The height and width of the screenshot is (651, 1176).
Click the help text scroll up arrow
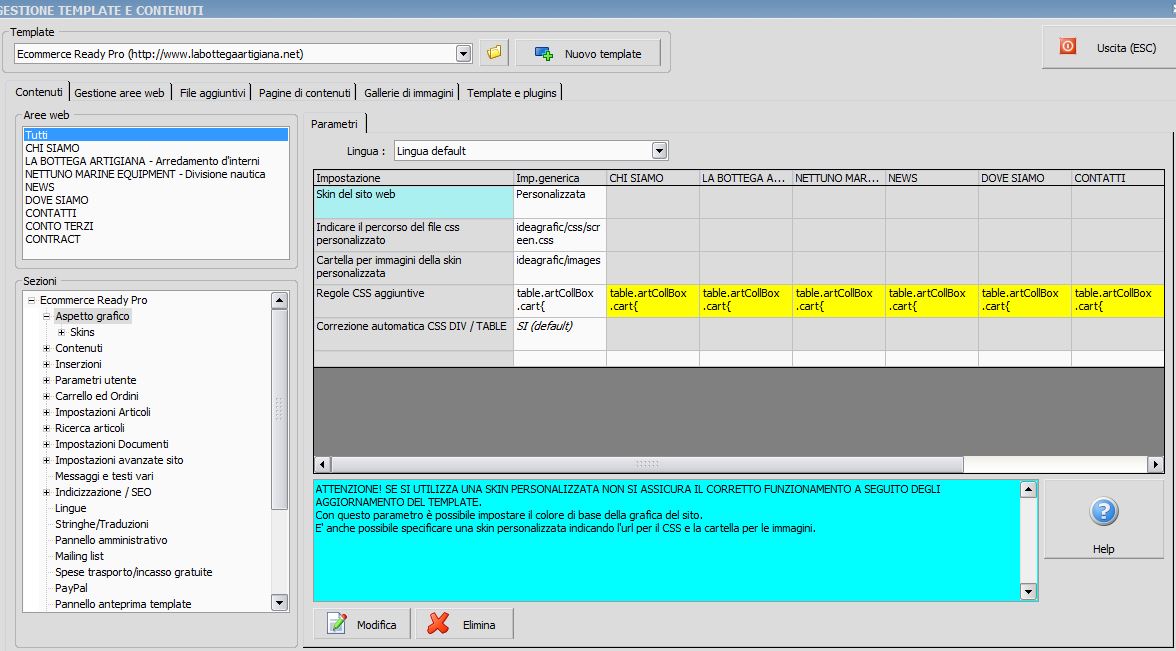[1028, 490]
